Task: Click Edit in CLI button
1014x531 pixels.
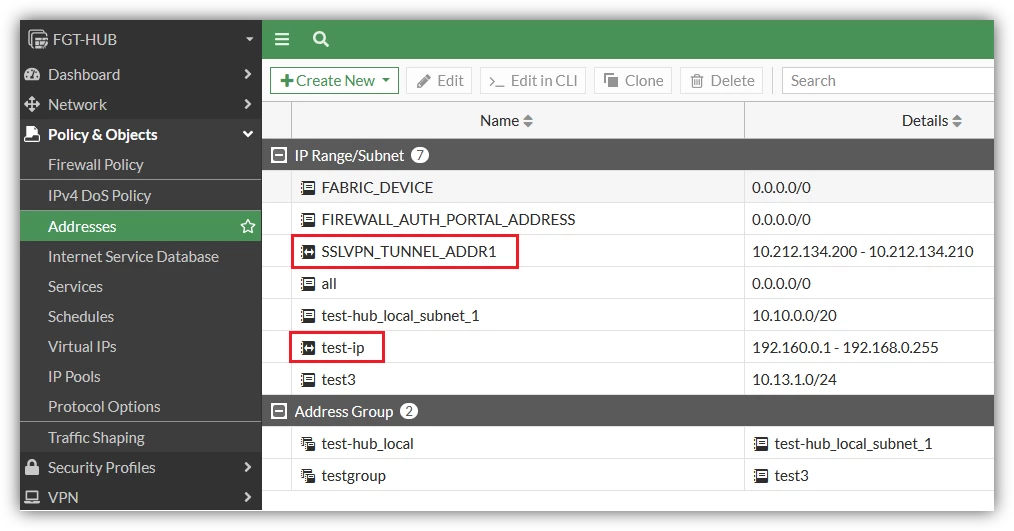Action: (533, 81)
